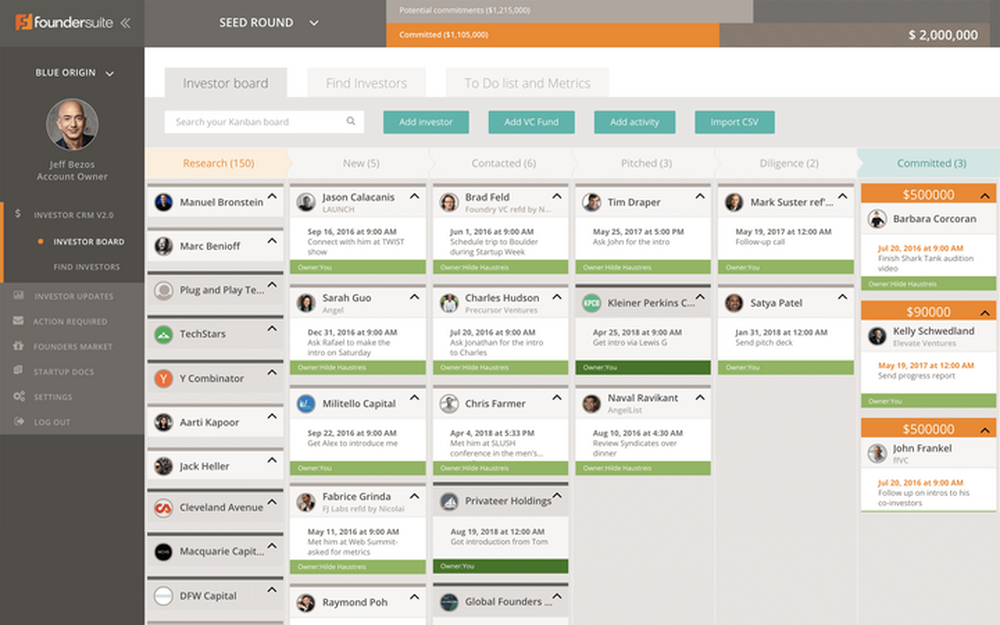1000x625 pixels.
Task: Click the orange Committed ($1,105,000) progress bar
Action: 552,35
